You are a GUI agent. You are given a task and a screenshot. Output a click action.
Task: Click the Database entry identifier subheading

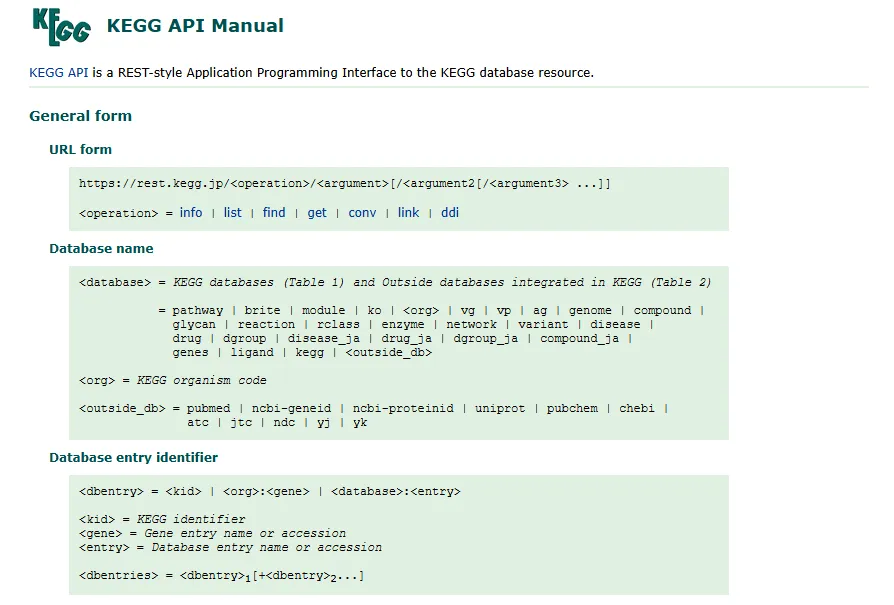tap(133, 458)
